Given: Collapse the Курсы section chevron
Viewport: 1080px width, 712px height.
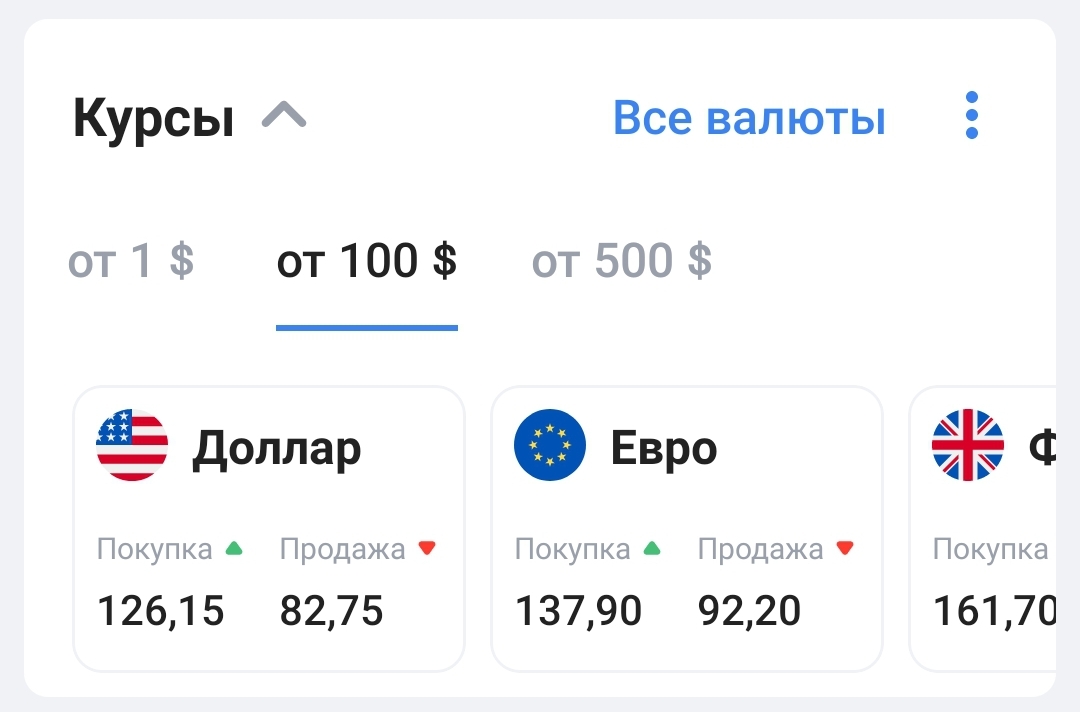Looking at the screenshot, I should [x=284, y=118].
